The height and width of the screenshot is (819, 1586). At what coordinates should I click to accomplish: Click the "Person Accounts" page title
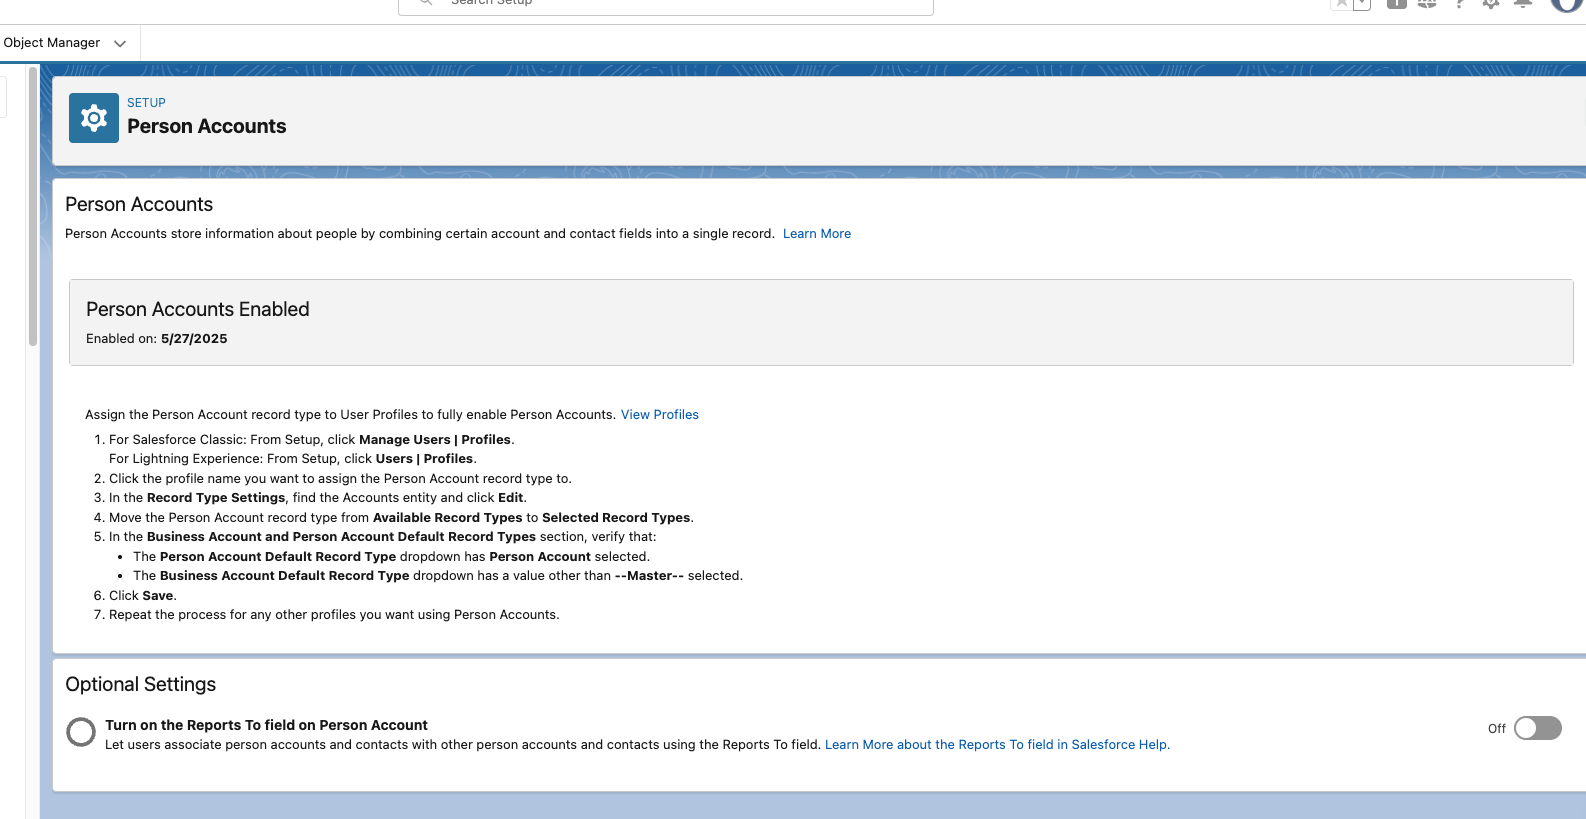(207, 127)
